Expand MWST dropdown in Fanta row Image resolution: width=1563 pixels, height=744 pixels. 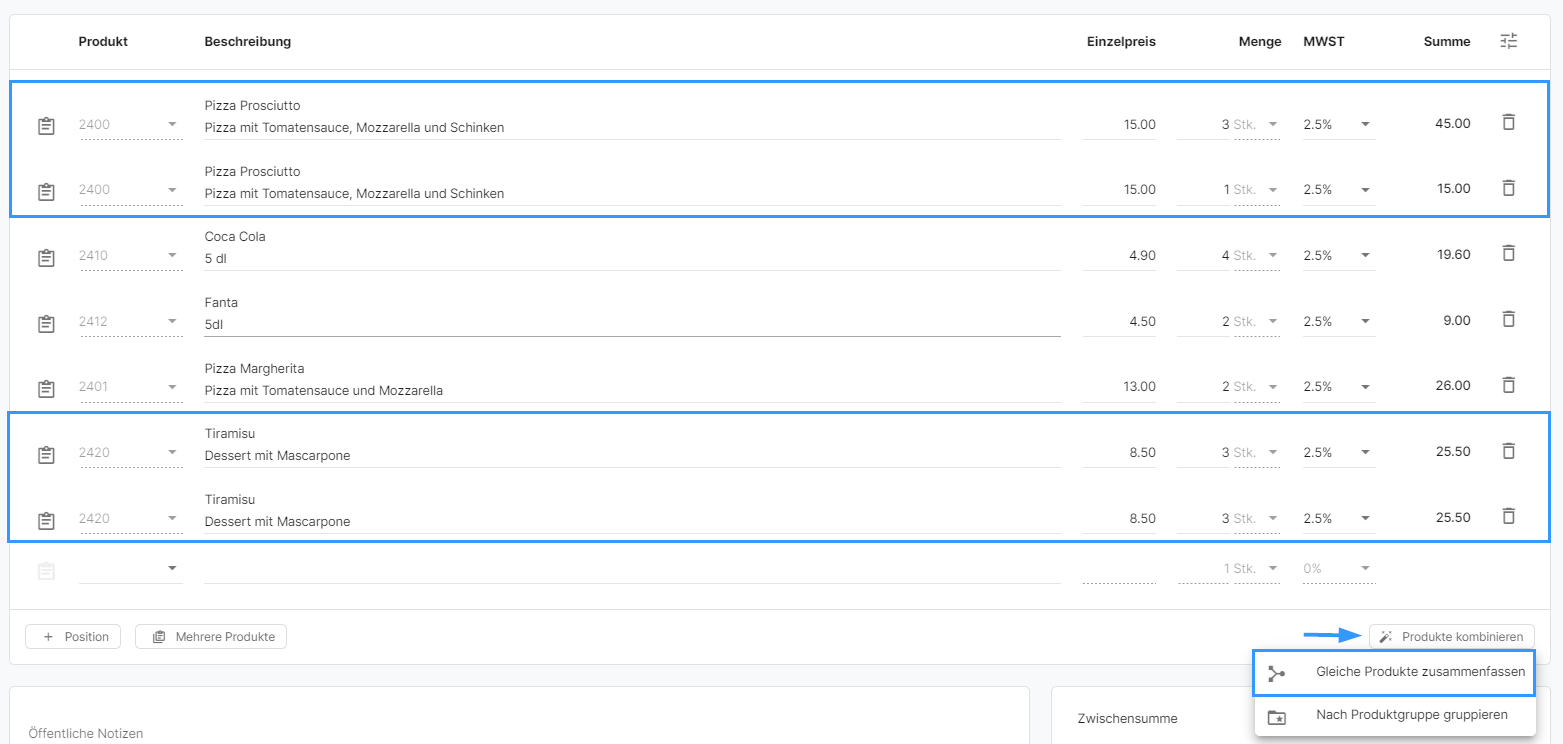tap(1338, 322)
